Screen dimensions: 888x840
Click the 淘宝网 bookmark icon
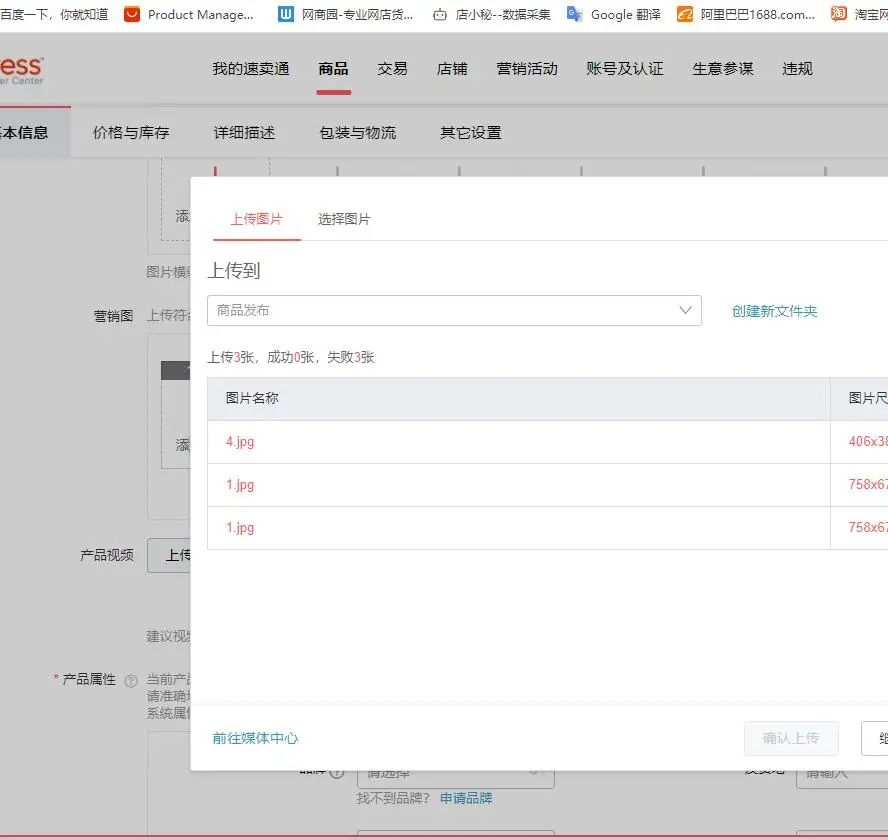click(x=838, y=14)
